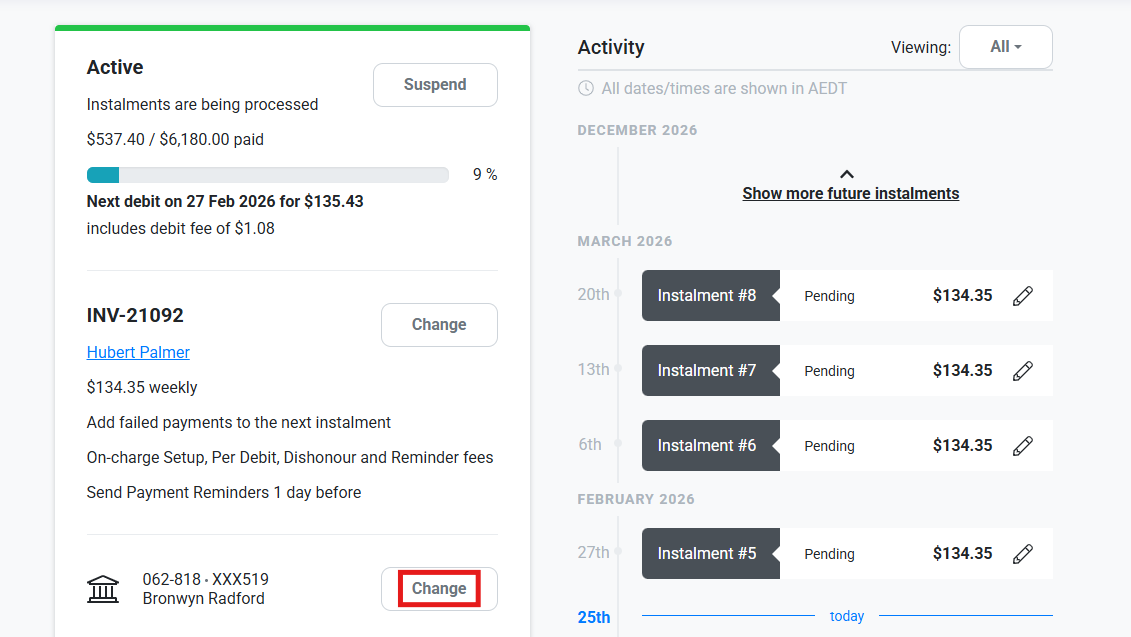Image resolution: width=1131 pixels, height=637 pixels.
Task: Click the 9% payment progress bar
Action: pyautogui.click(x=267, y=175)
